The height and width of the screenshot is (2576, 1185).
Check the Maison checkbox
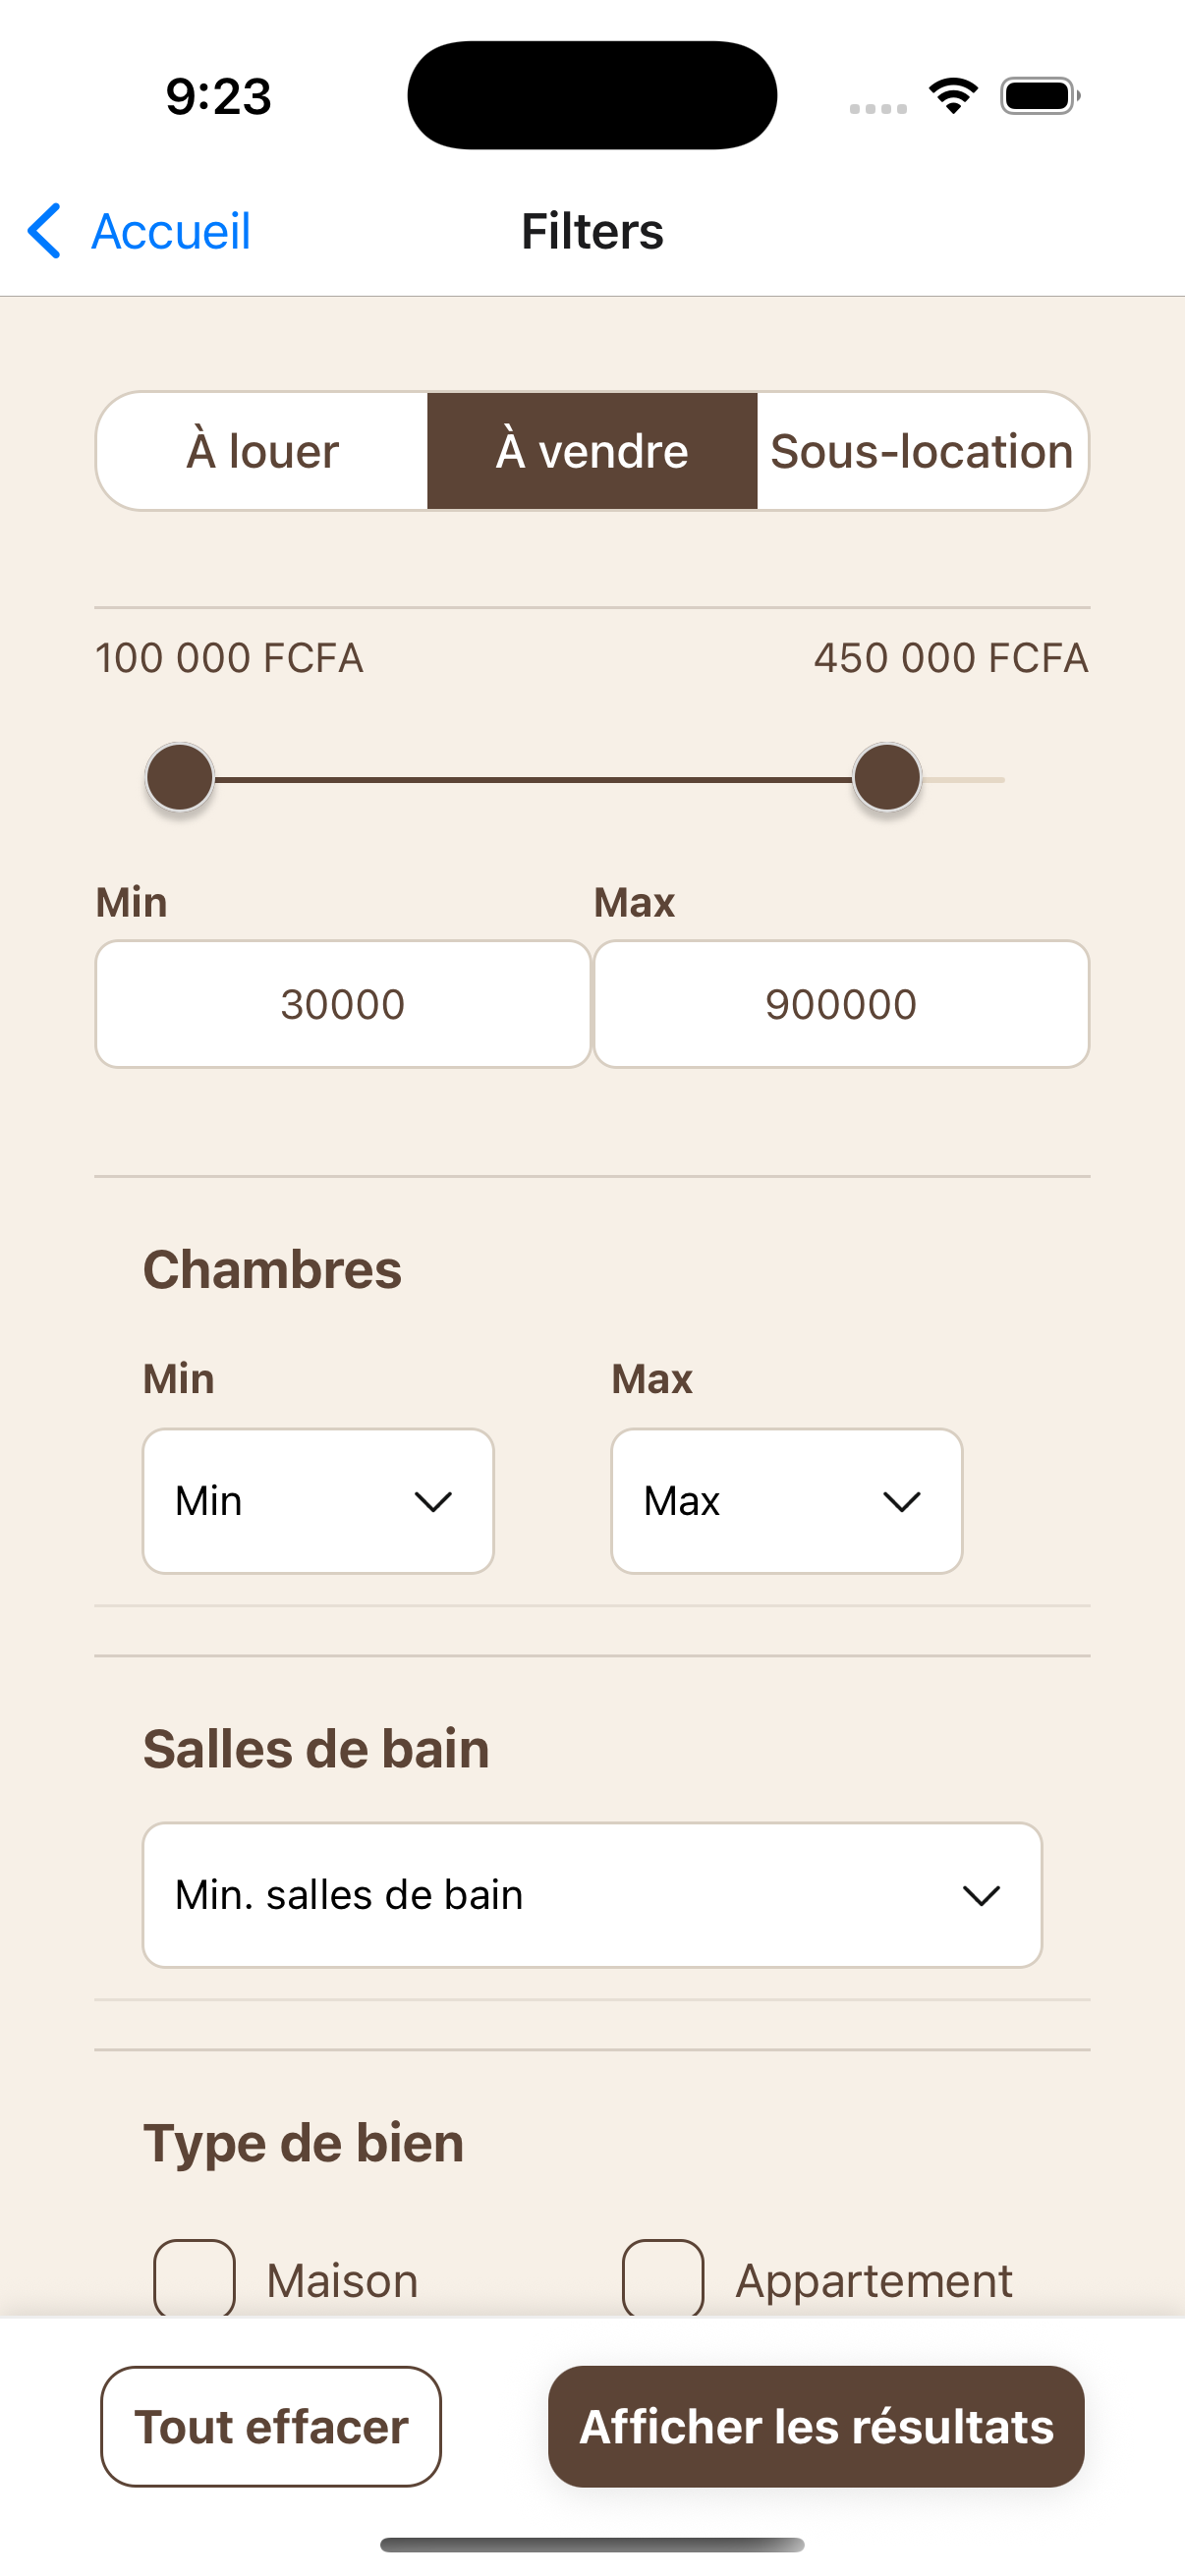tap(194, 2278)
